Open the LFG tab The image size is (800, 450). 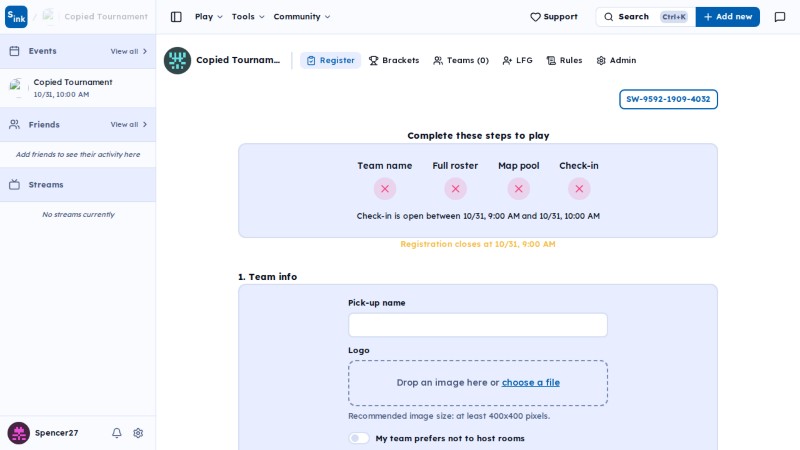pos(517,60)
